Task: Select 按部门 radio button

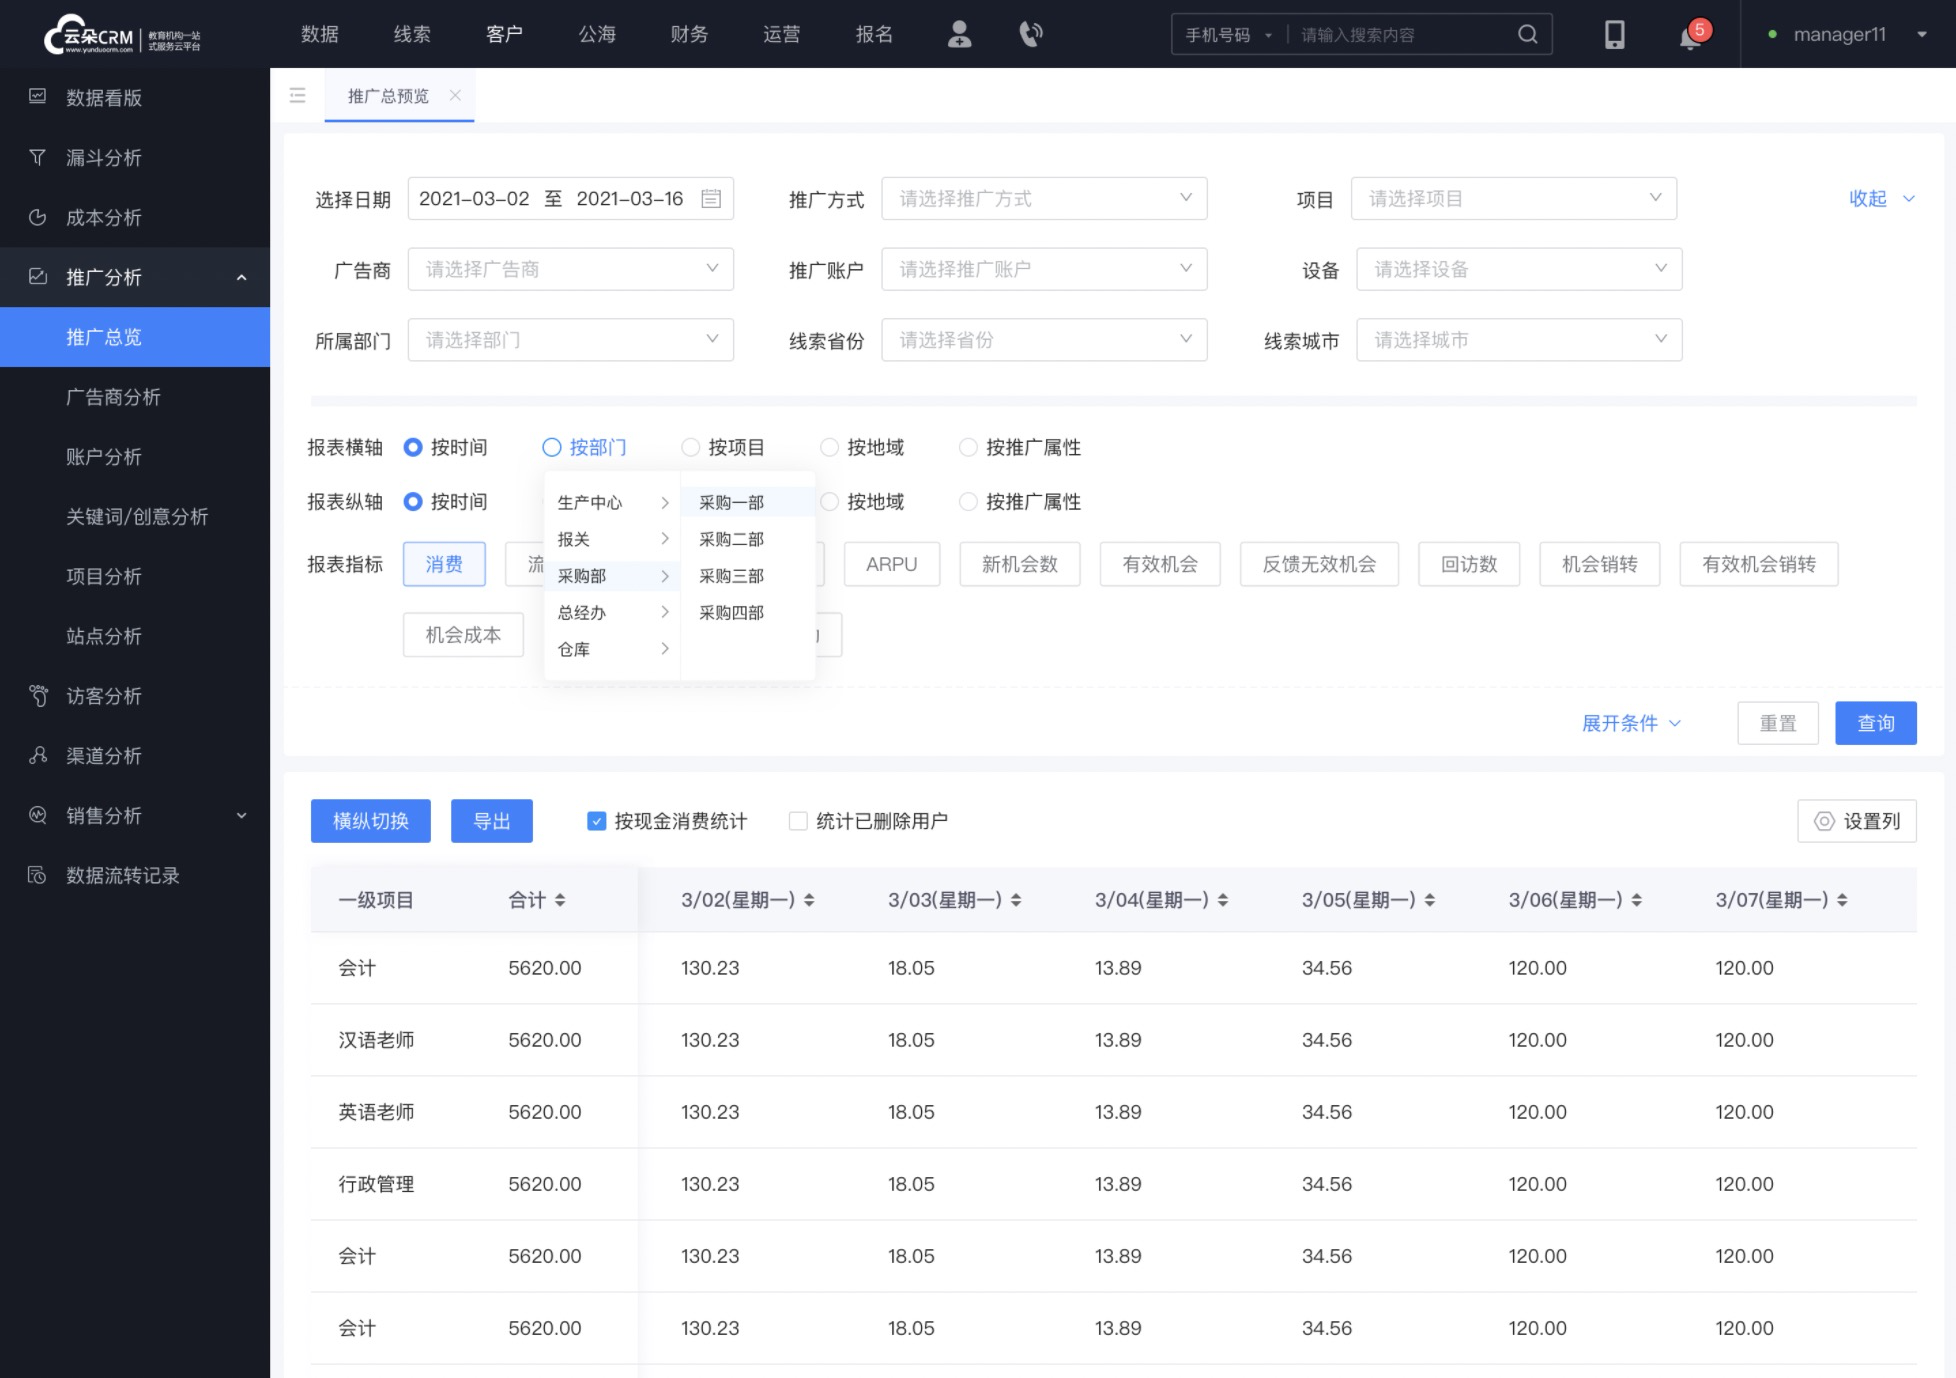Action: 552,447
